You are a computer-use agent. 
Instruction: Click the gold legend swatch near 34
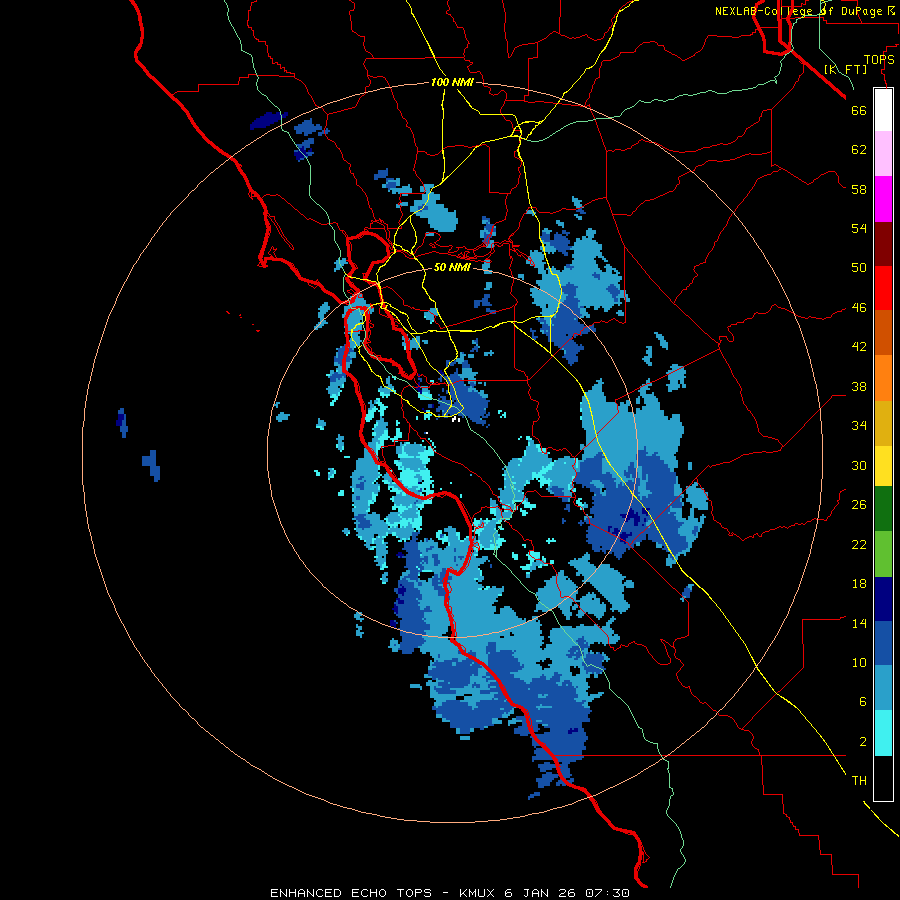pyautogui.click(x=883, y=422)
